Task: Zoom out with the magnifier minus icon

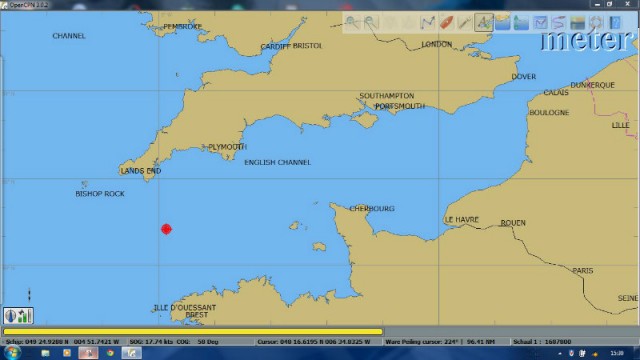Action: tap(371, 22)
